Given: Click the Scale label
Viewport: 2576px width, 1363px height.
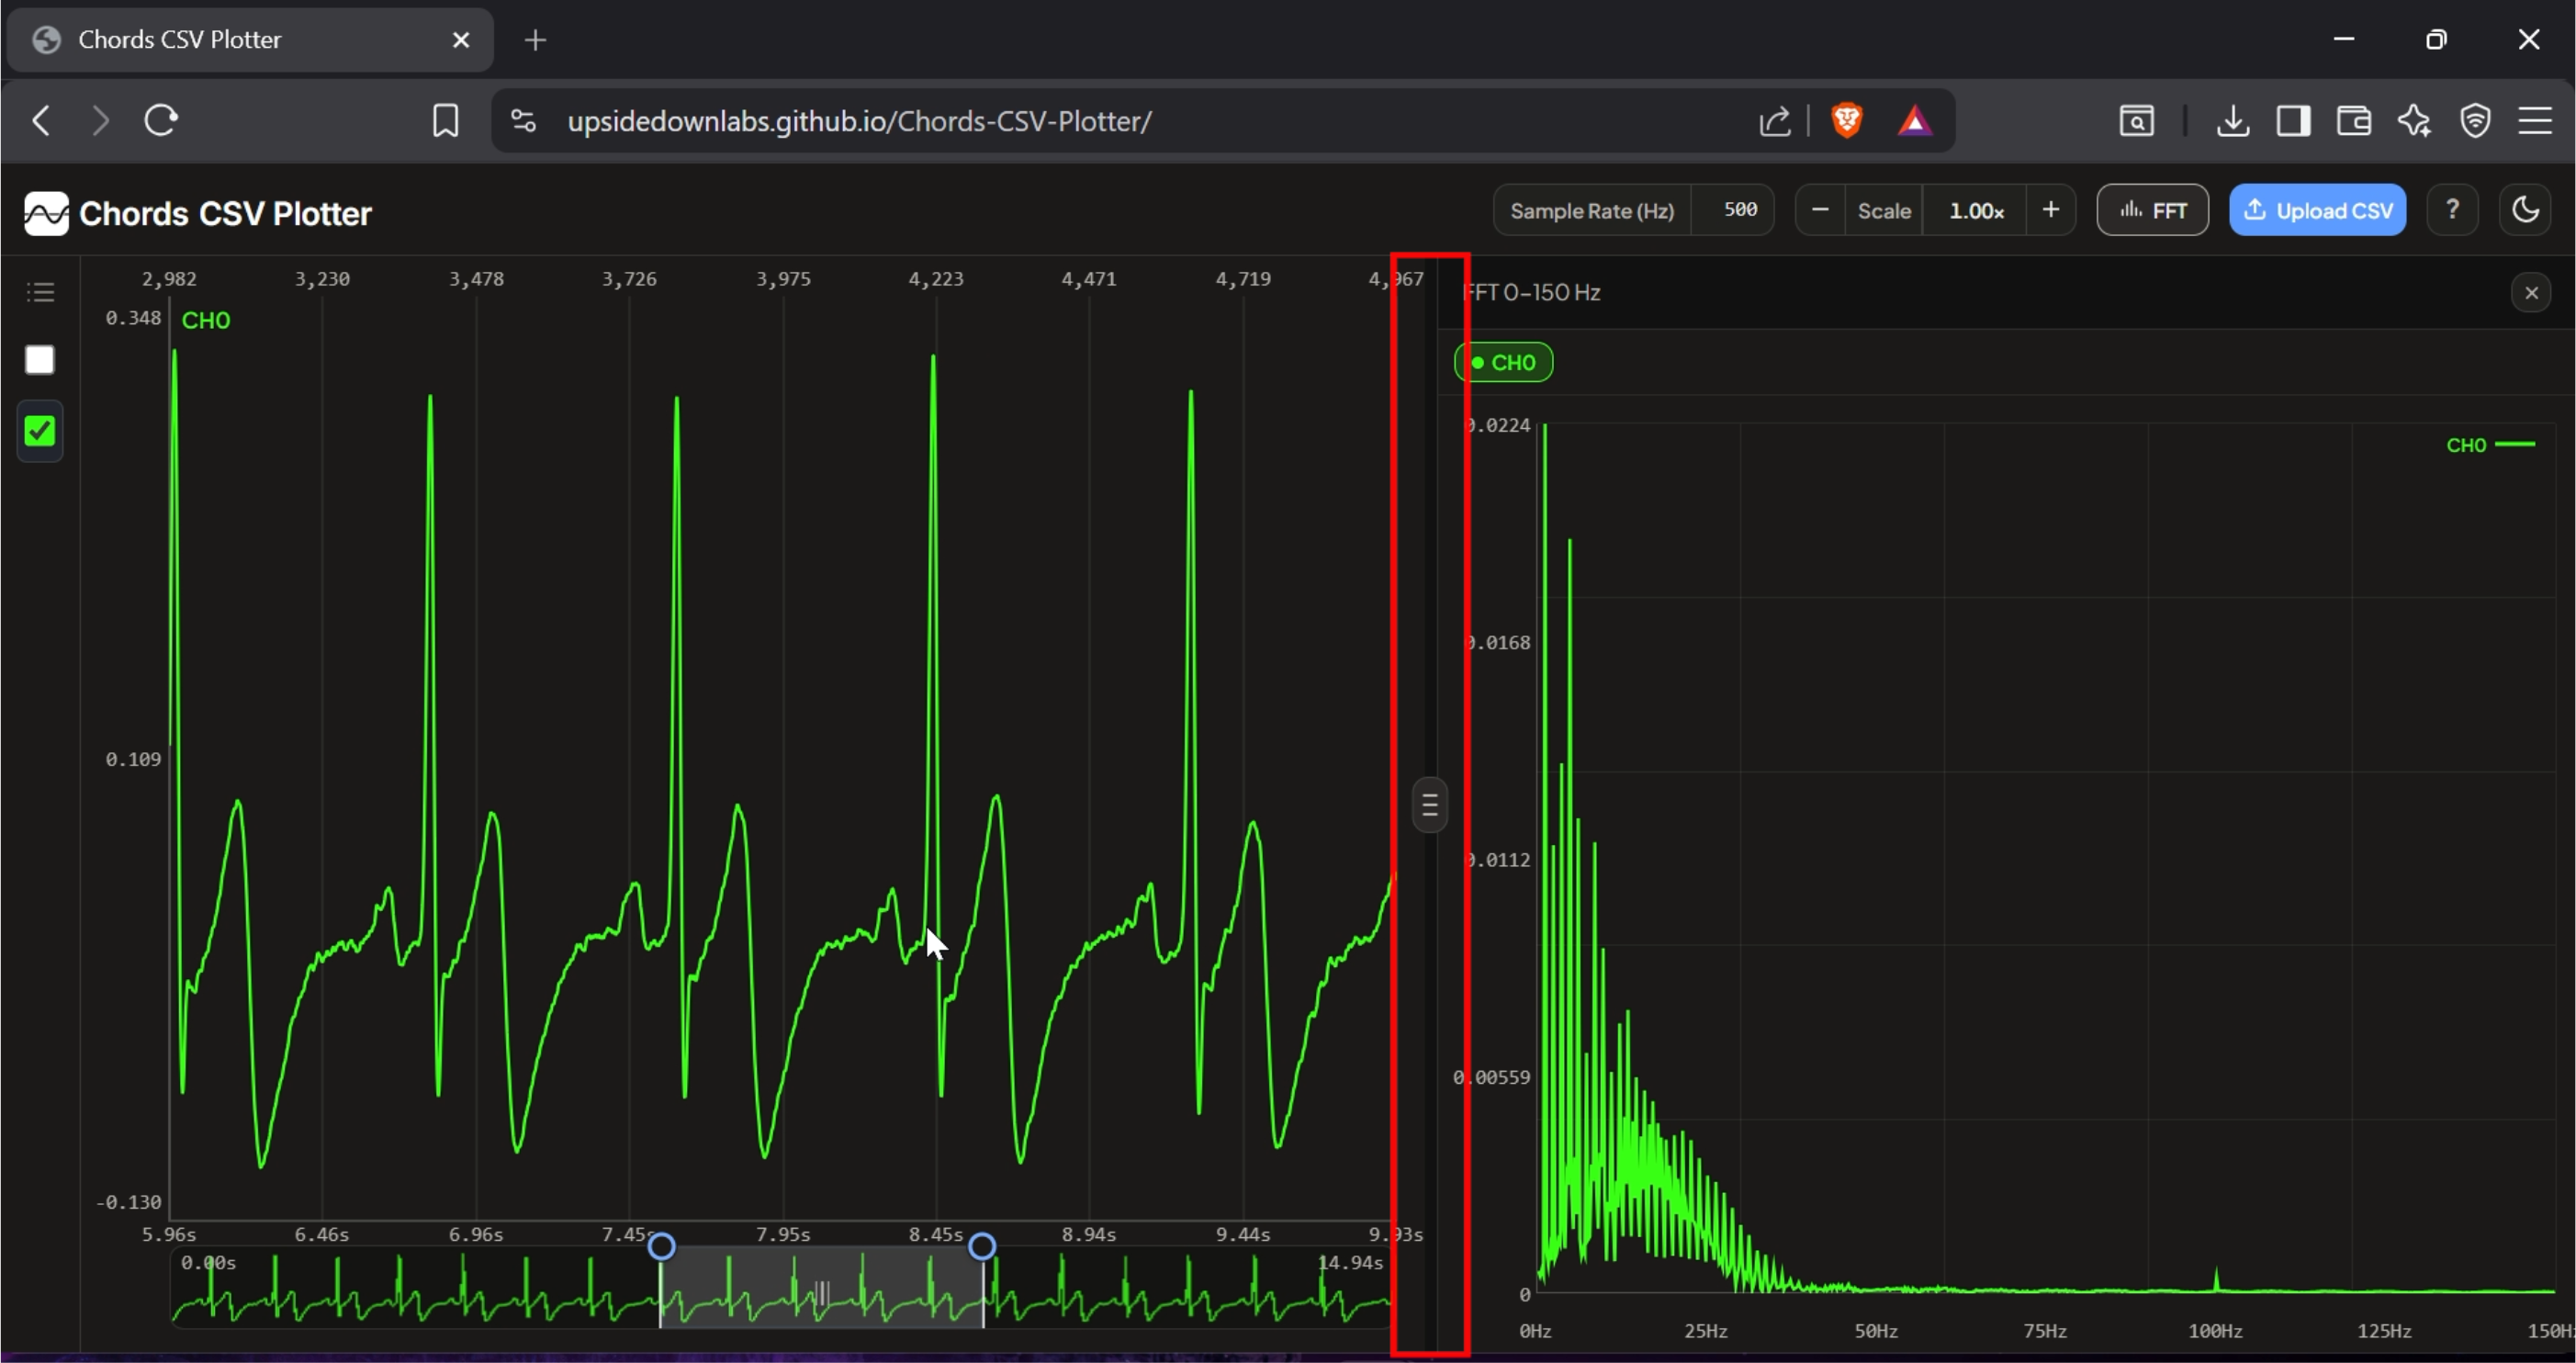Looking at the screenshot, I should pyautogui.click(x=1884, y=210).
